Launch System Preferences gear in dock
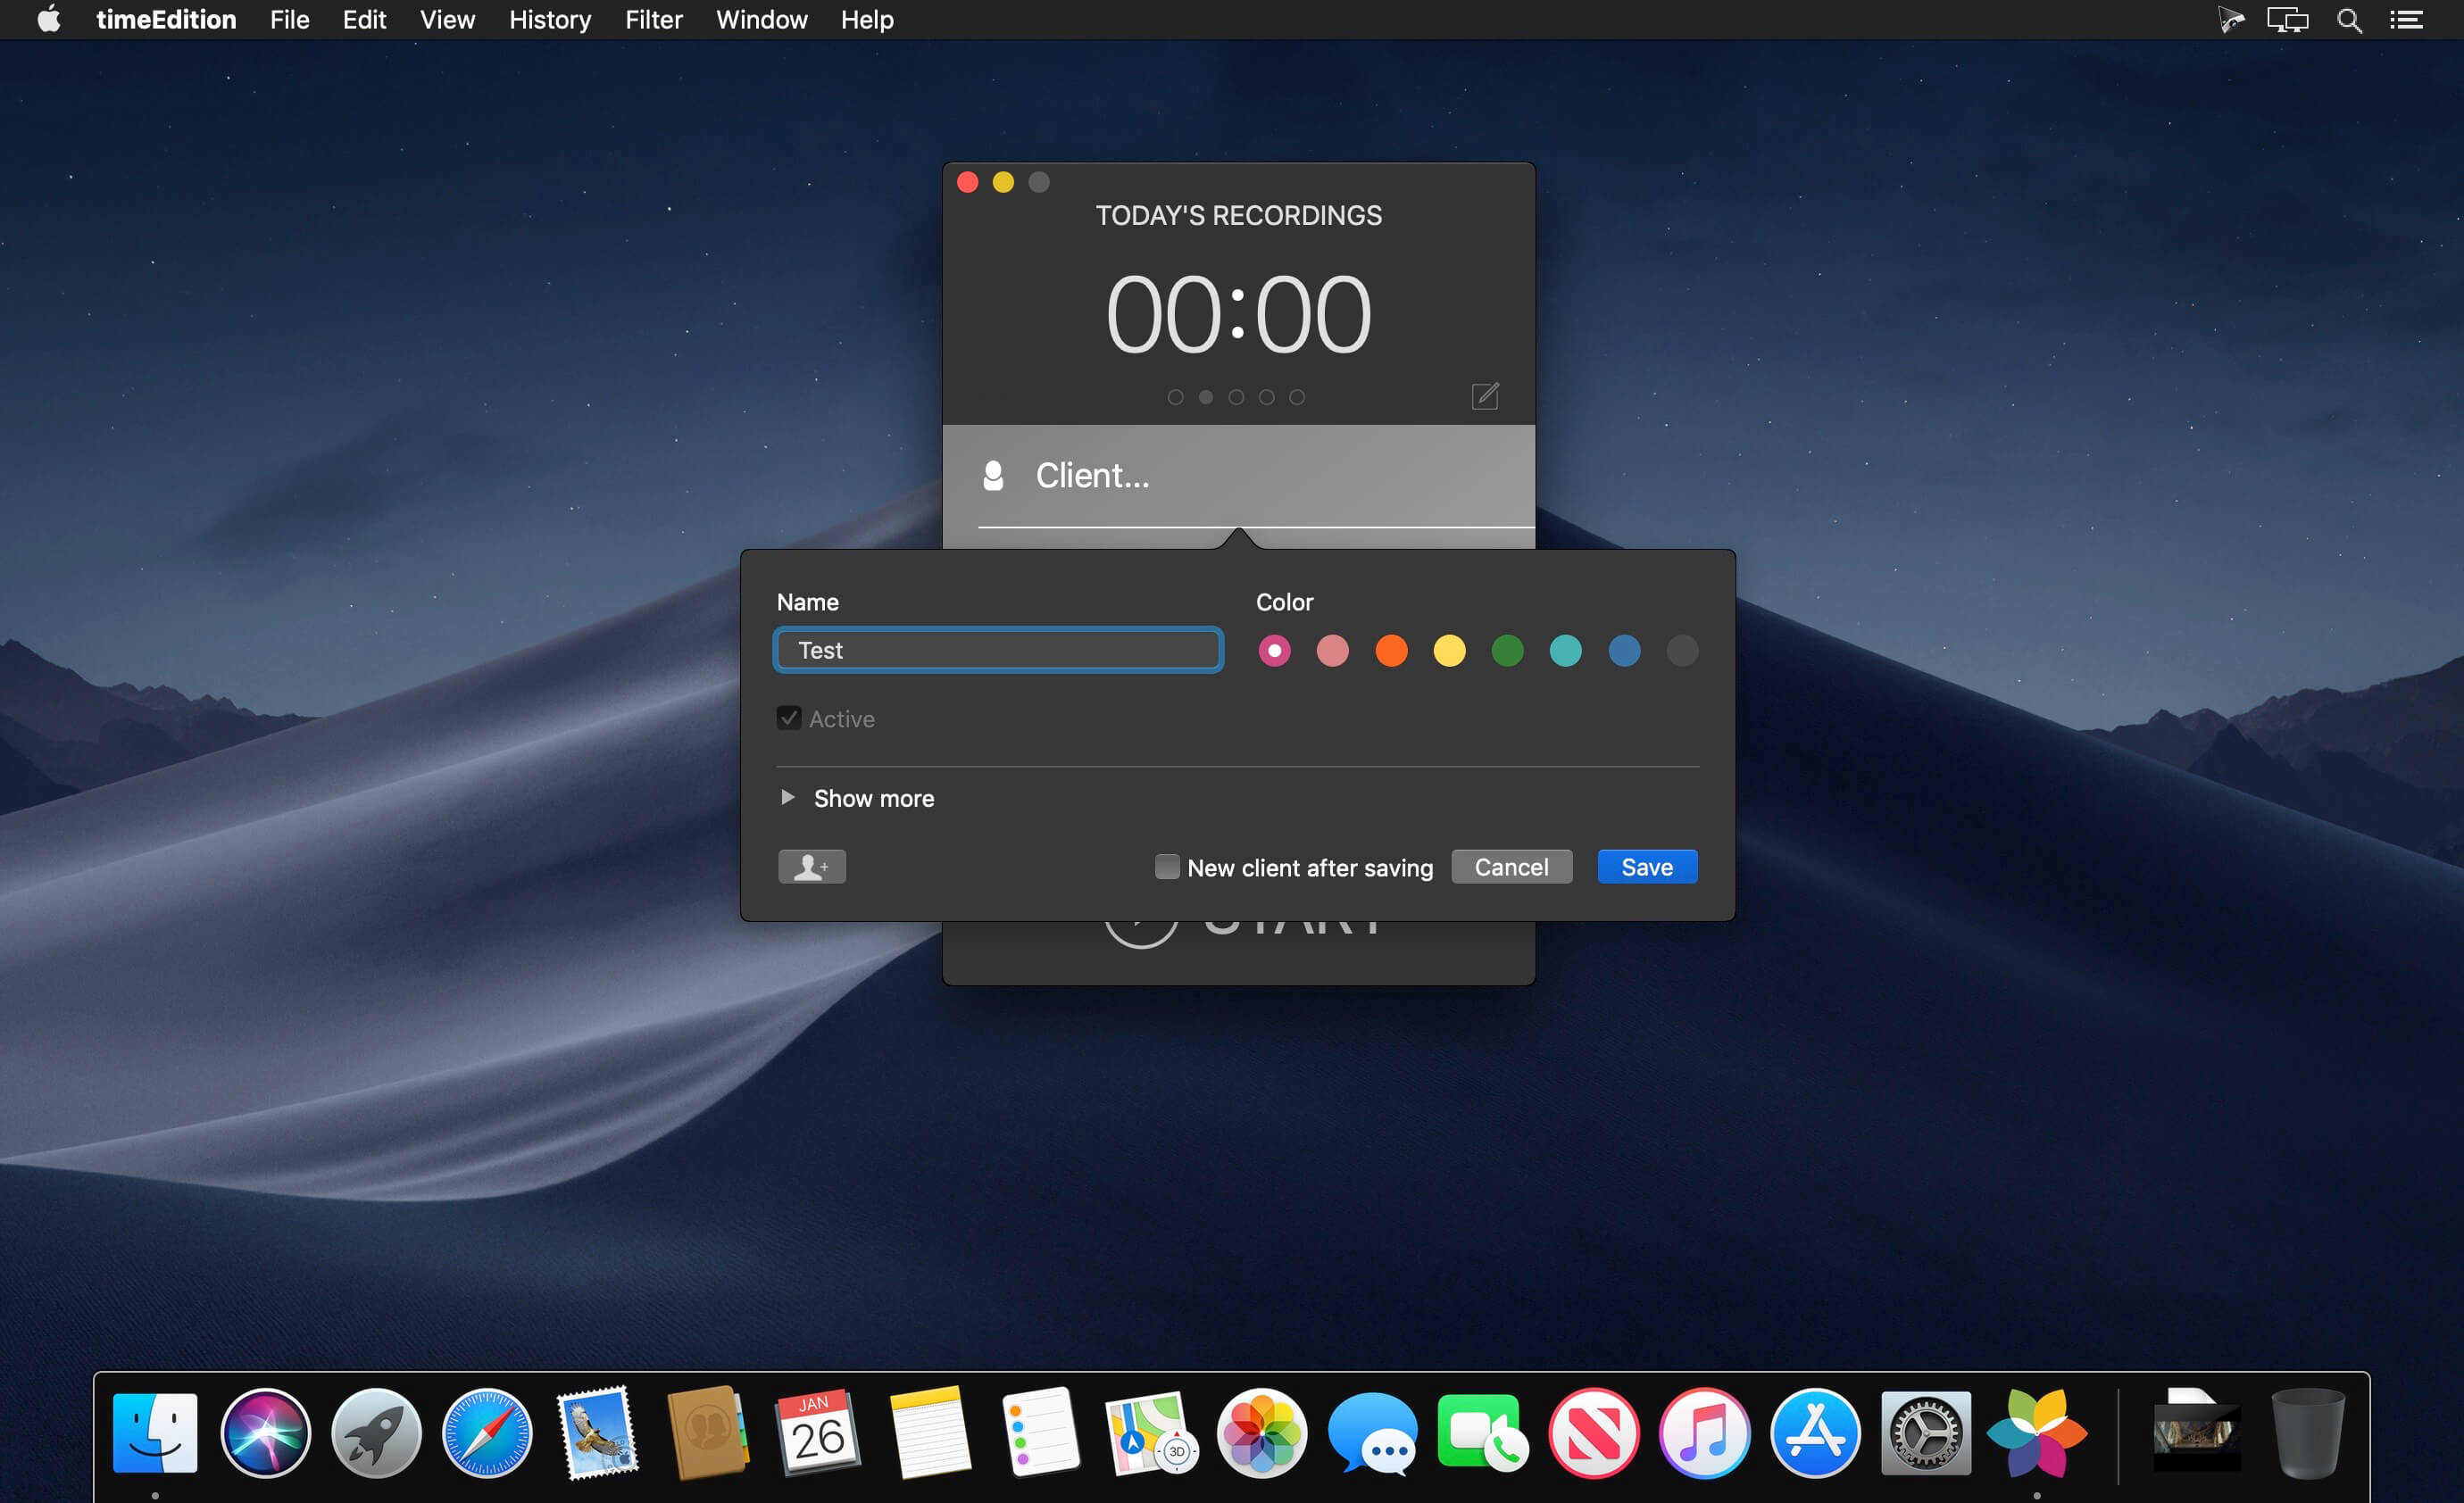The width and height of the screenshot is (2464, 1503). pos(1925,1433)
